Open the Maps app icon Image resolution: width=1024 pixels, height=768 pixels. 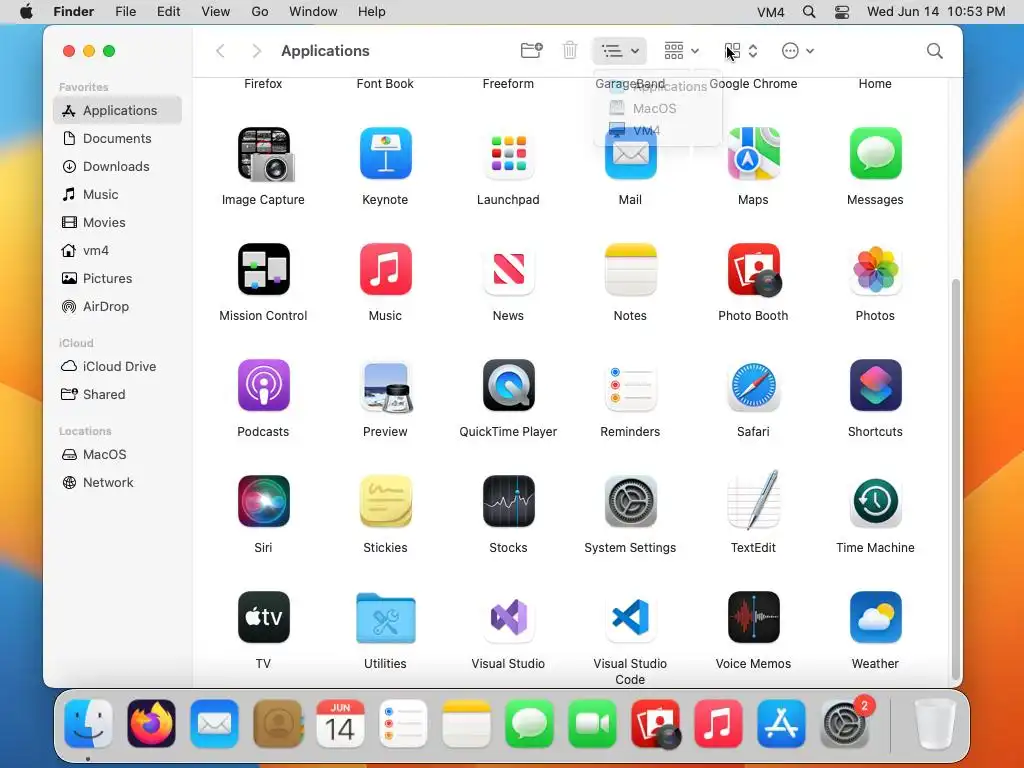click(x=753, y=154)
